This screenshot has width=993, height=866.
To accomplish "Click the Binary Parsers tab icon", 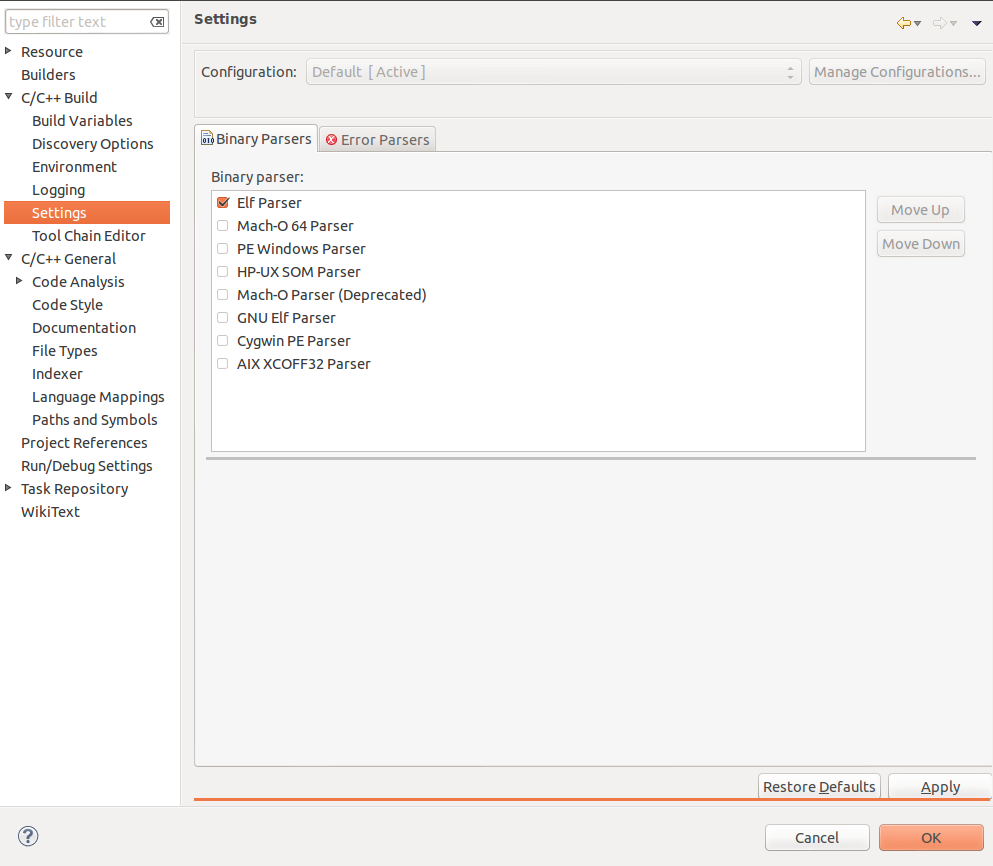I will [x=207, y=137].
